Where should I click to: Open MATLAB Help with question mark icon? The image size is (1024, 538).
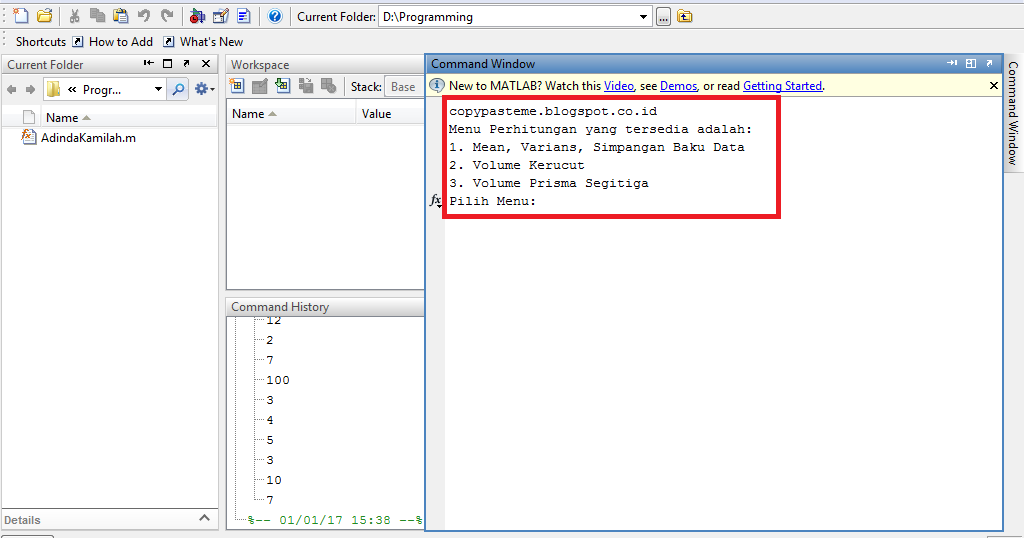pos(275,16)
